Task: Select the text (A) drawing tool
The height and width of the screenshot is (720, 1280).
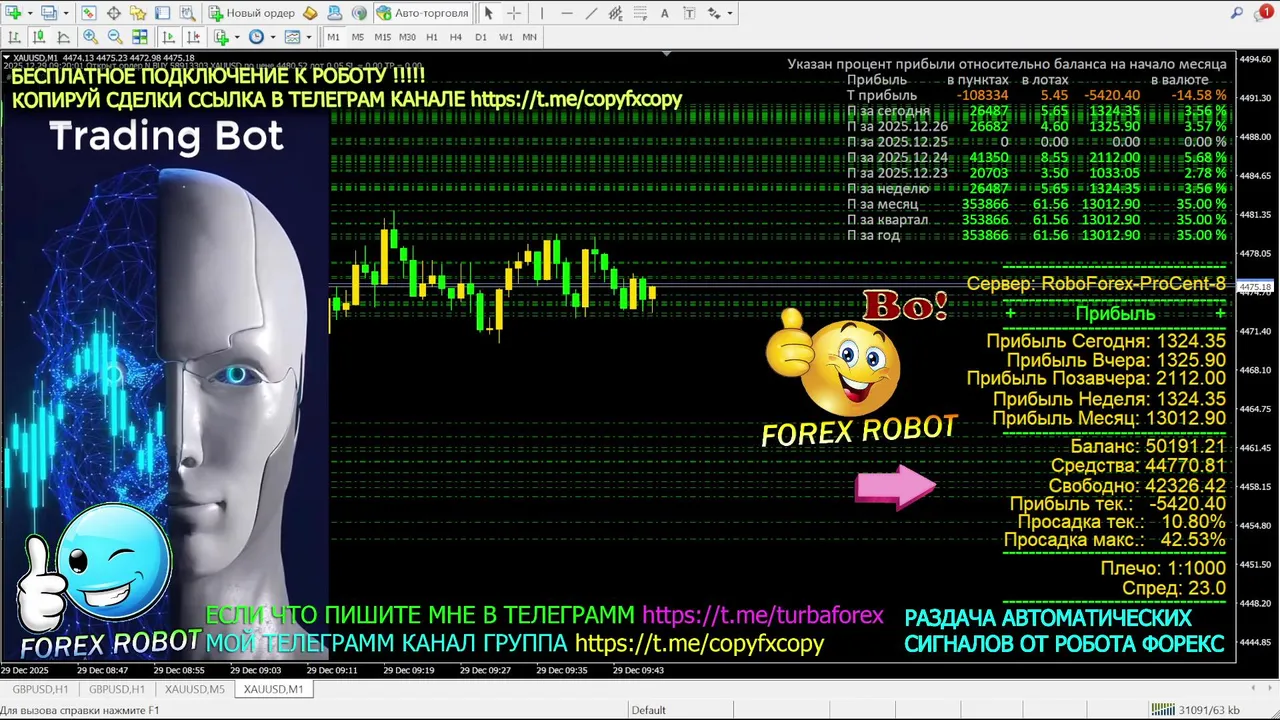Action: [665, 13]
